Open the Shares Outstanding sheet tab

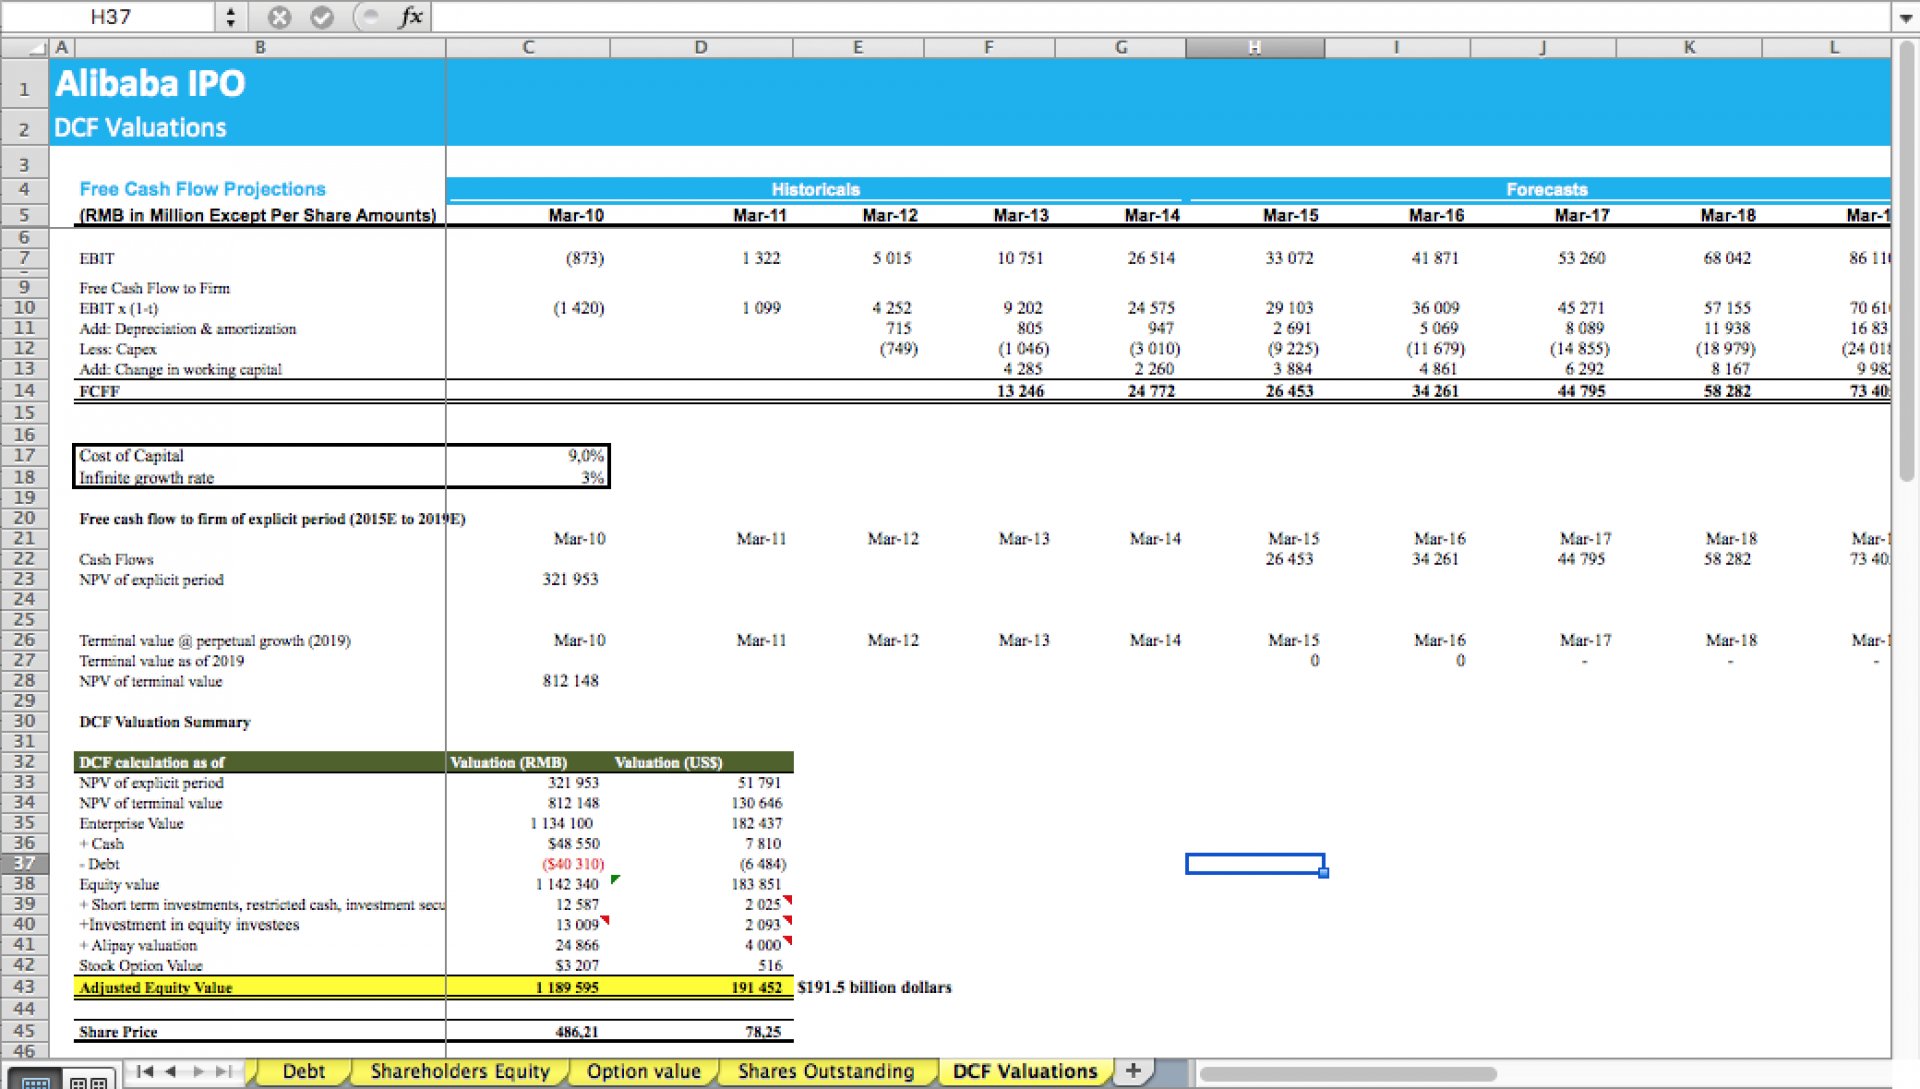(x=826, y=1071)
